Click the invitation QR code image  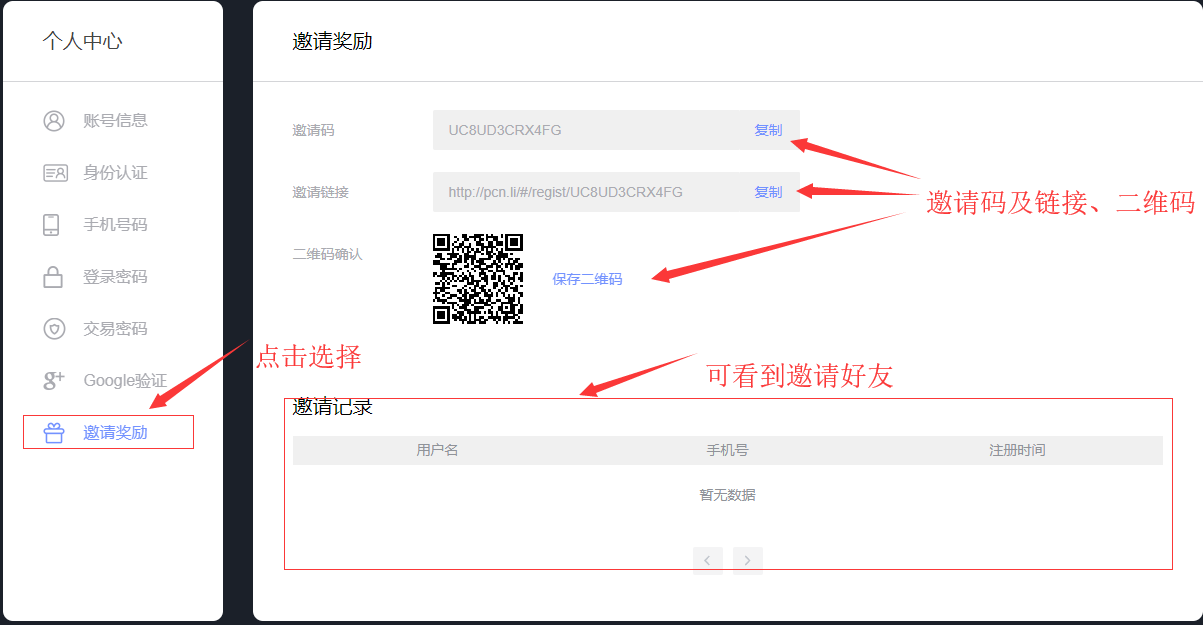(478, 279)
